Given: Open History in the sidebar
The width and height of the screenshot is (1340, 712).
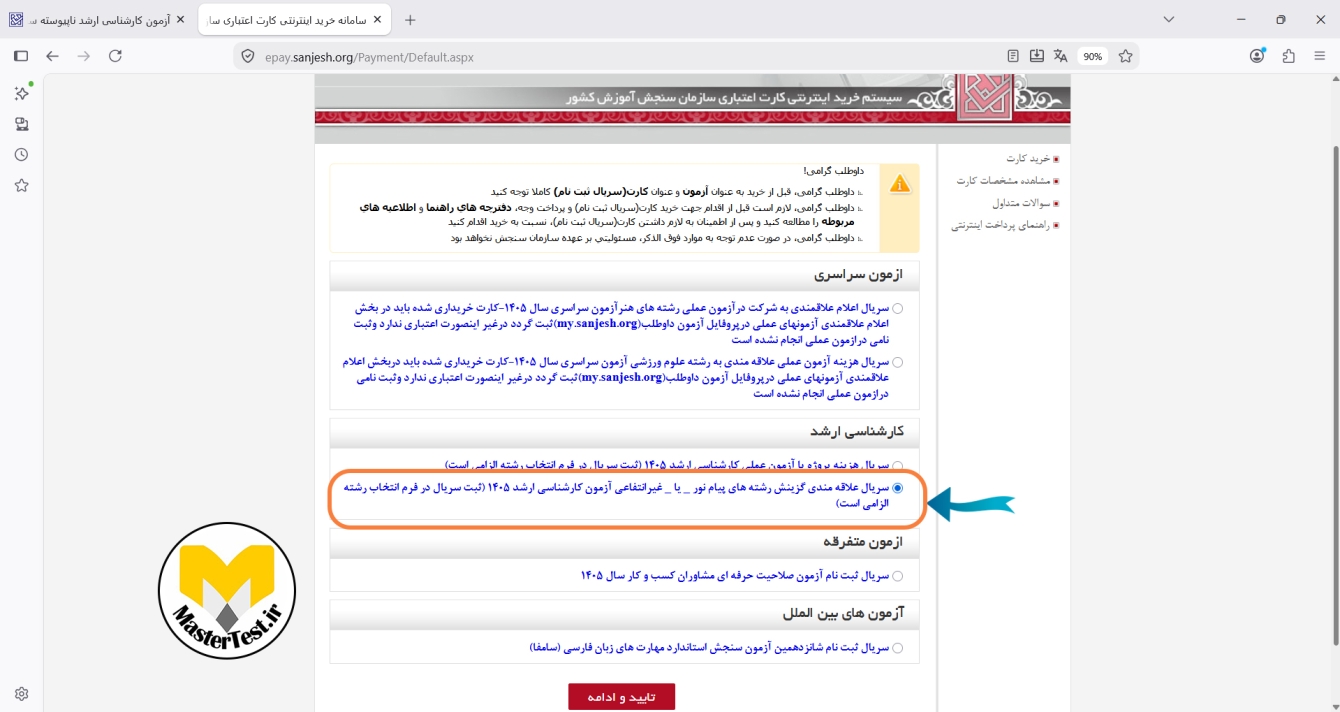Looking at the screenshot, I should 21,155.
